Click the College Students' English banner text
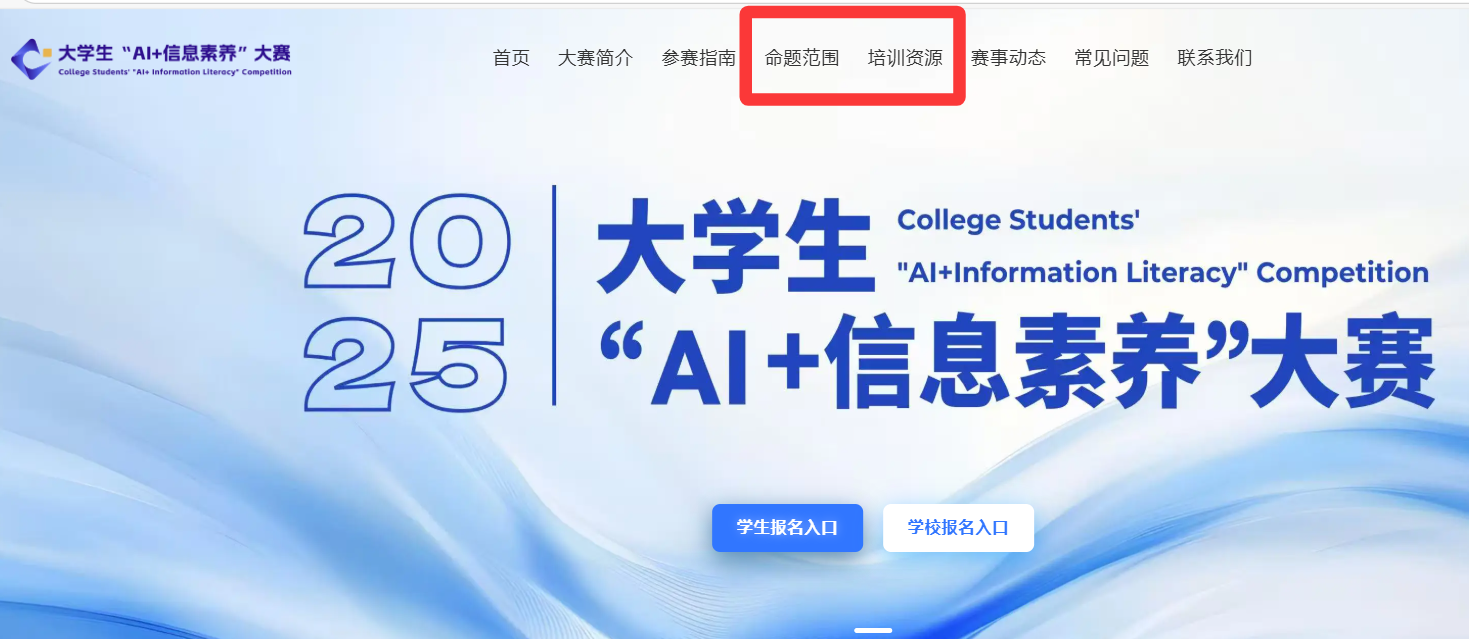1469x639 pixels. [x=1018, y=221]
